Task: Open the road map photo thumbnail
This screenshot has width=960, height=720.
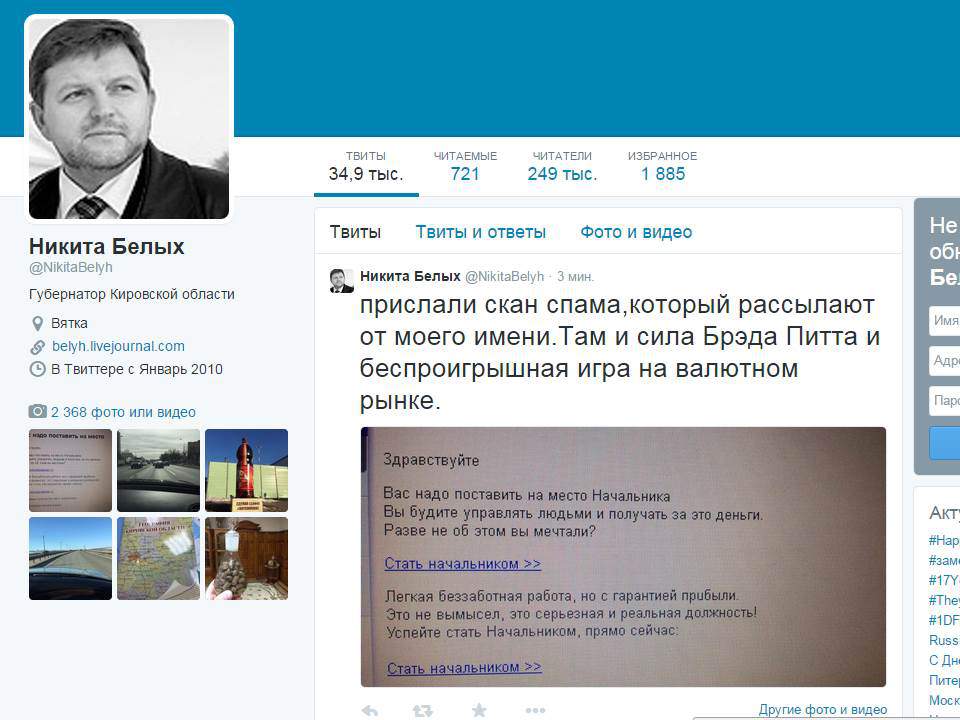Action: coord(159,558)
